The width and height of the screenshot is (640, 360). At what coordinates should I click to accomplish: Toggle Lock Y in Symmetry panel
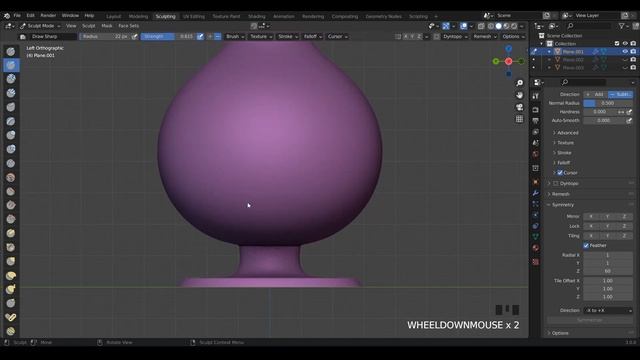[x=607, y=226]
